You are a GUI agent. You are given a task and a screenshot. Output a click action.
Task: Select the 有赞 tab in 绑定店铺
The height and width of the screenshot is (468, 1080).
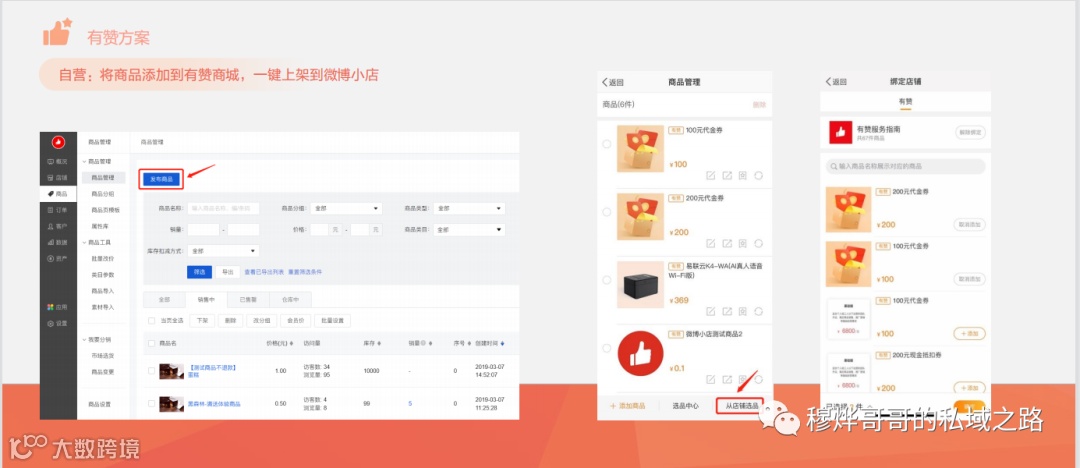tap(905, 101)
